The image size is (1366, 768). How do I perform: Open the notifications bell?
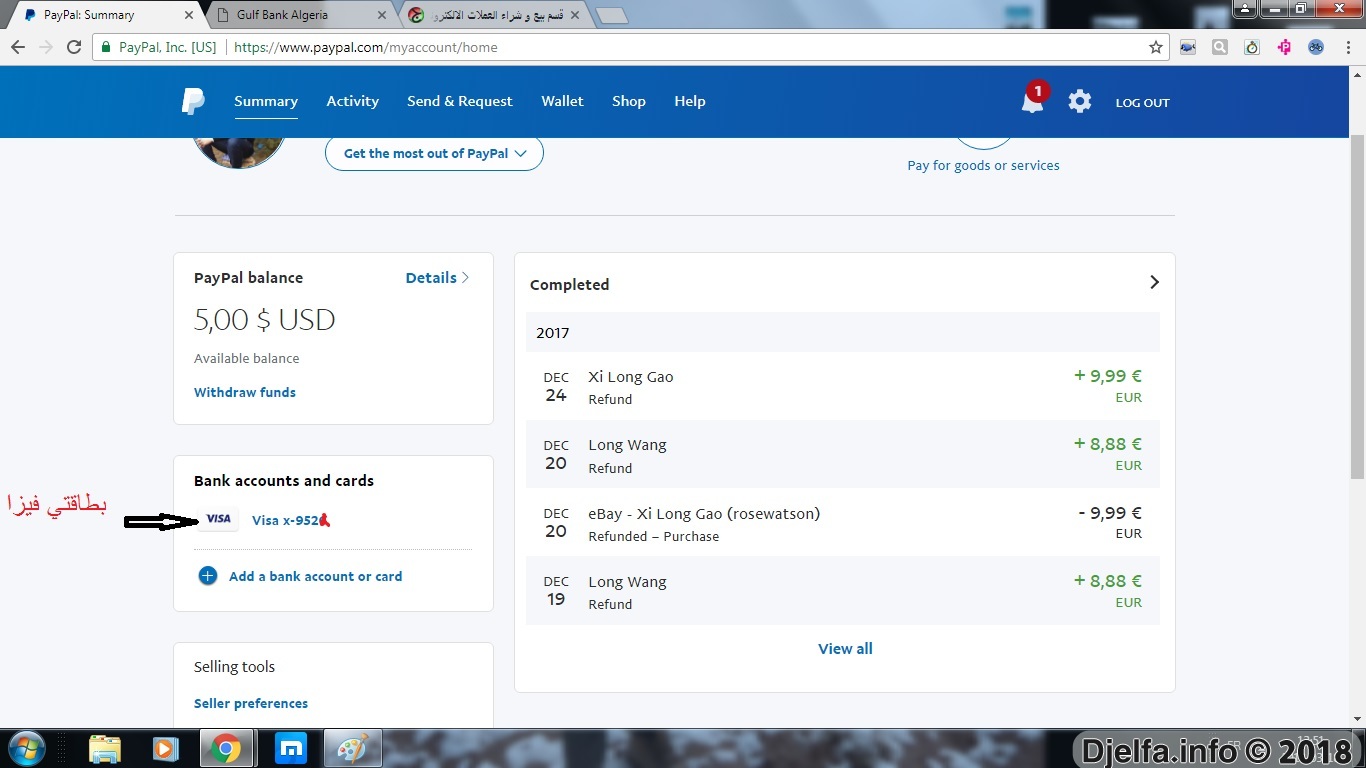click(1032, 101)
